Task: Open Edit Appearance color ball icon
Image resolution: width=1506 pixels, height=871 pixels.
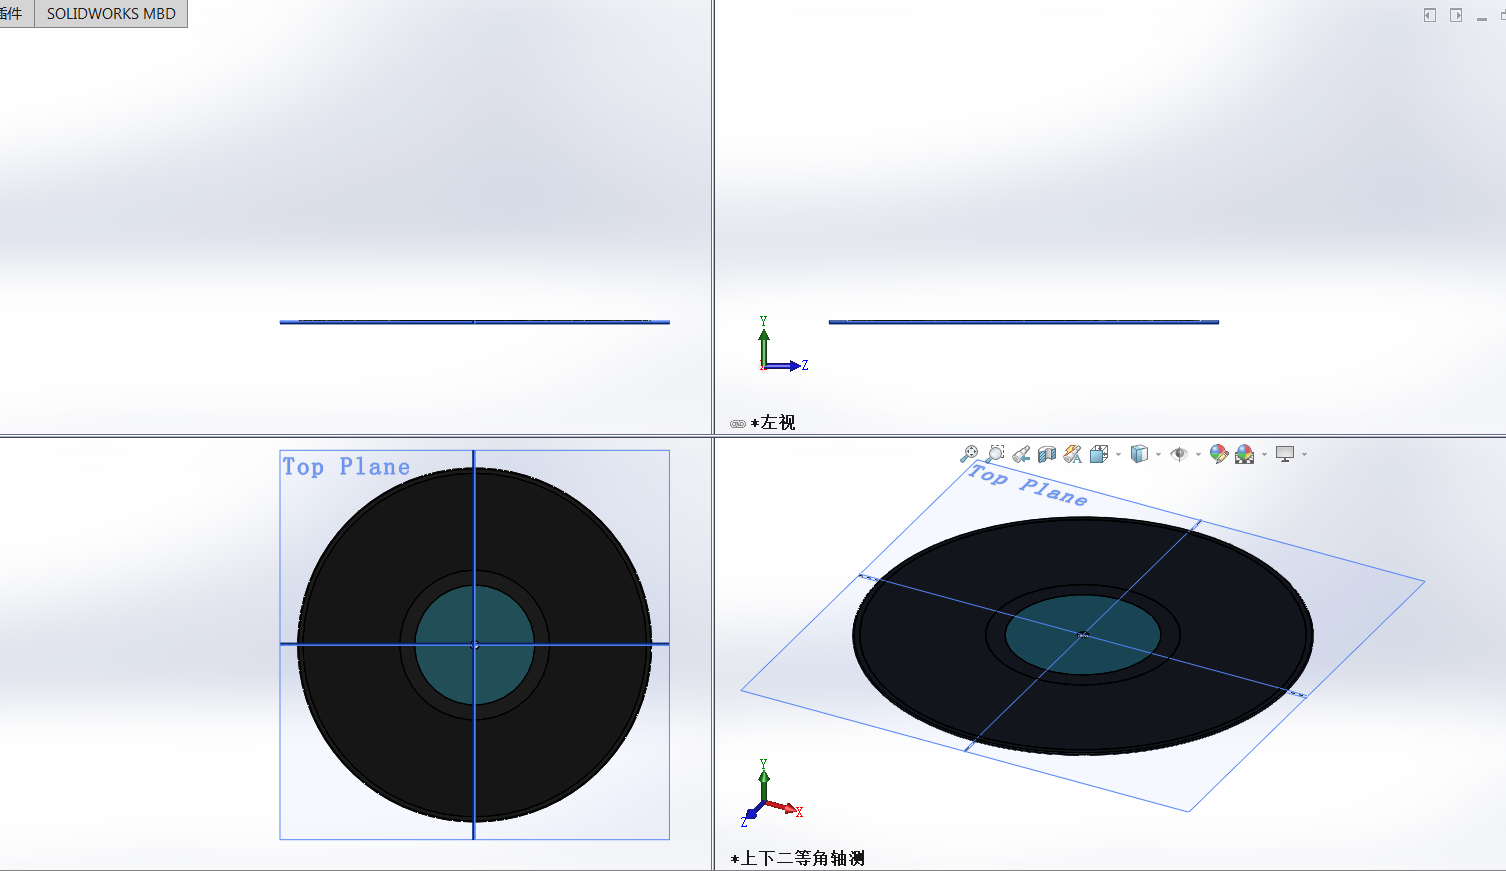Action: click(1218, 454)
